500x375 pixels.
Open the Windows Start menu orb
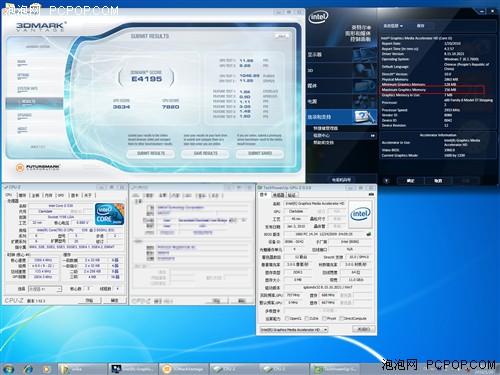(x=8, y=369)
